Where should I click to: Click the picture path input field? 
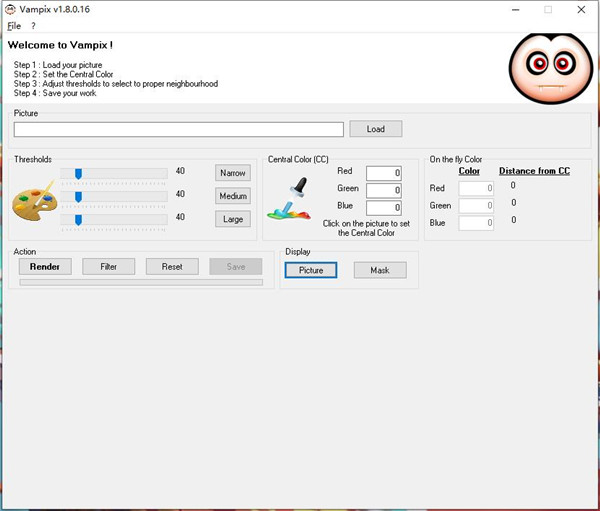pos(179,129)
